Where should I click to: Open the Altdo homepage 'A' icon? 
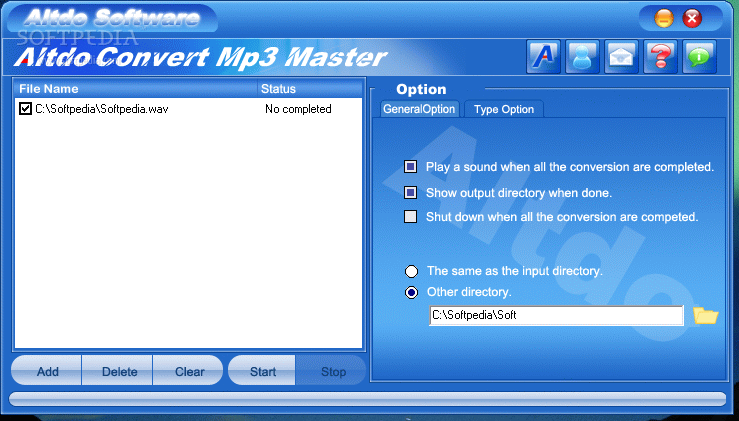(543, 57)
